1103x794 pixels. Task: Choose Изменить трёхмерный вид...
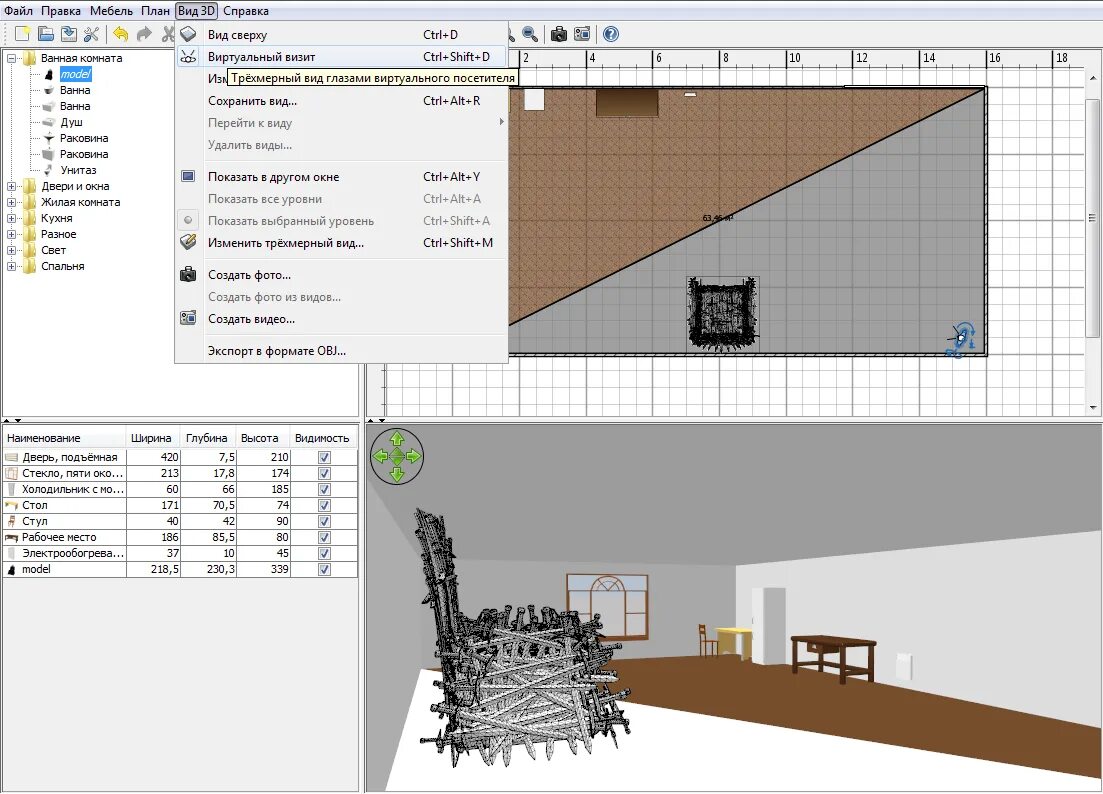tap(341, 243)
